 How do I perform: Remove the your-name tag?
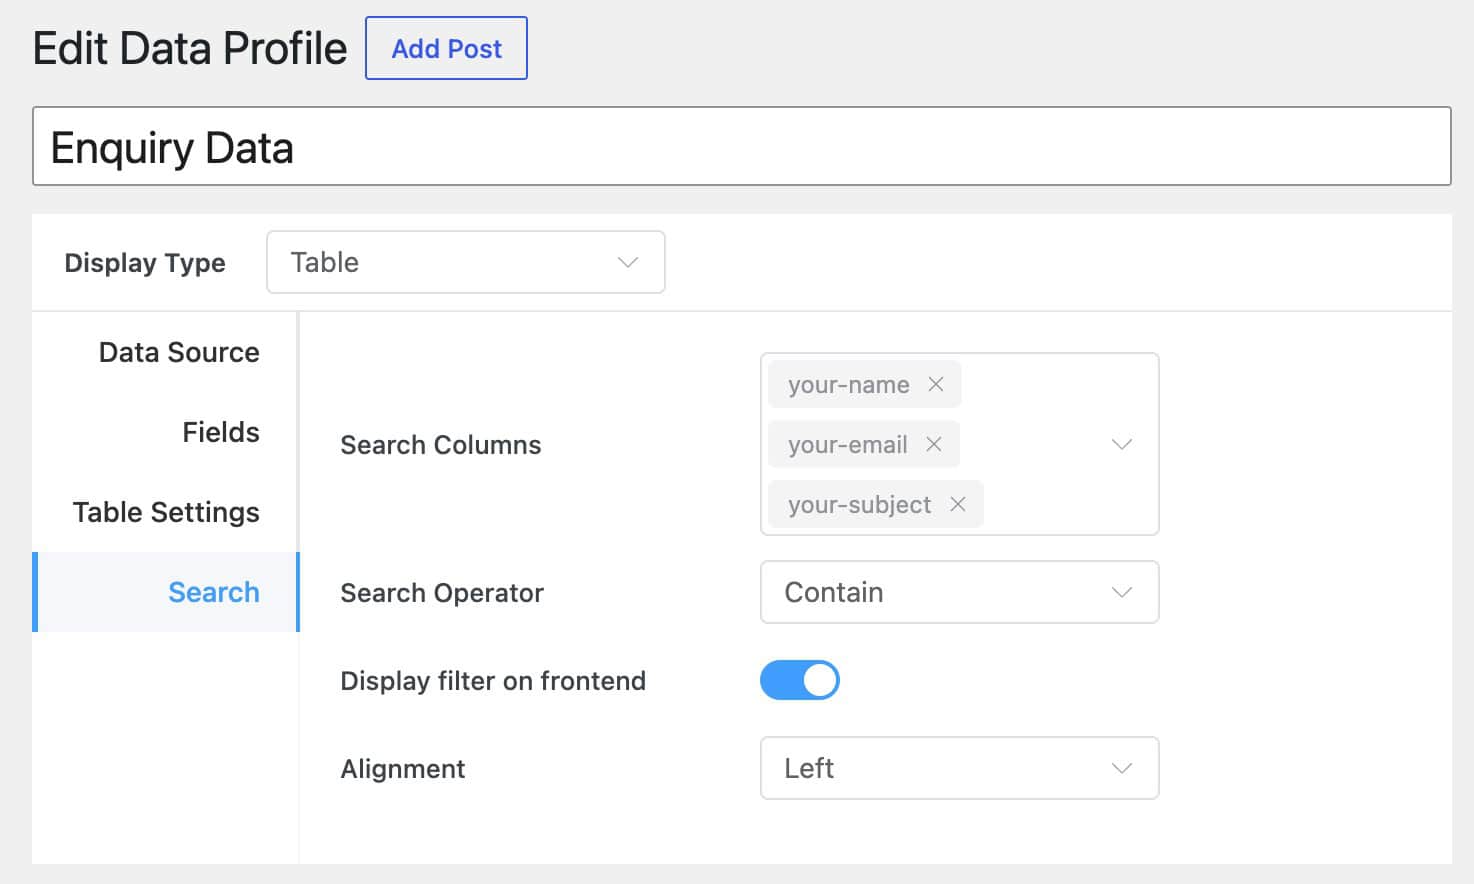(x=936, y=384)
